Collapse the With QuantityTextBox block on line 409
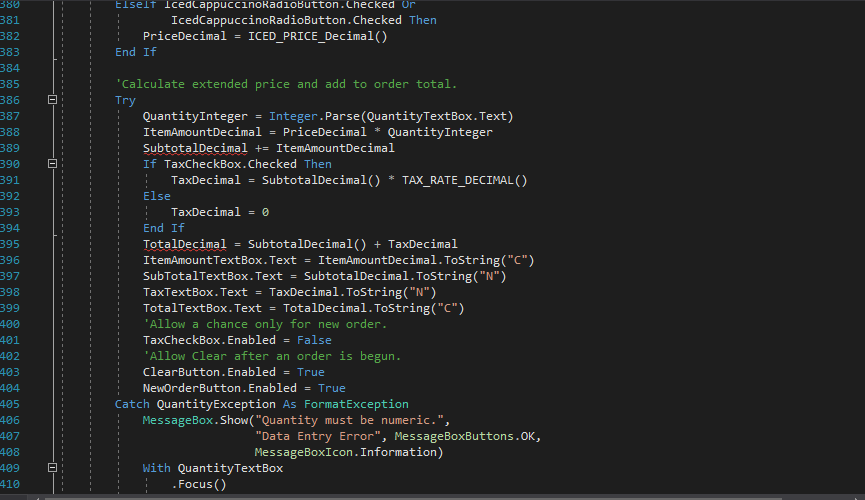 (x=52, y=468)
